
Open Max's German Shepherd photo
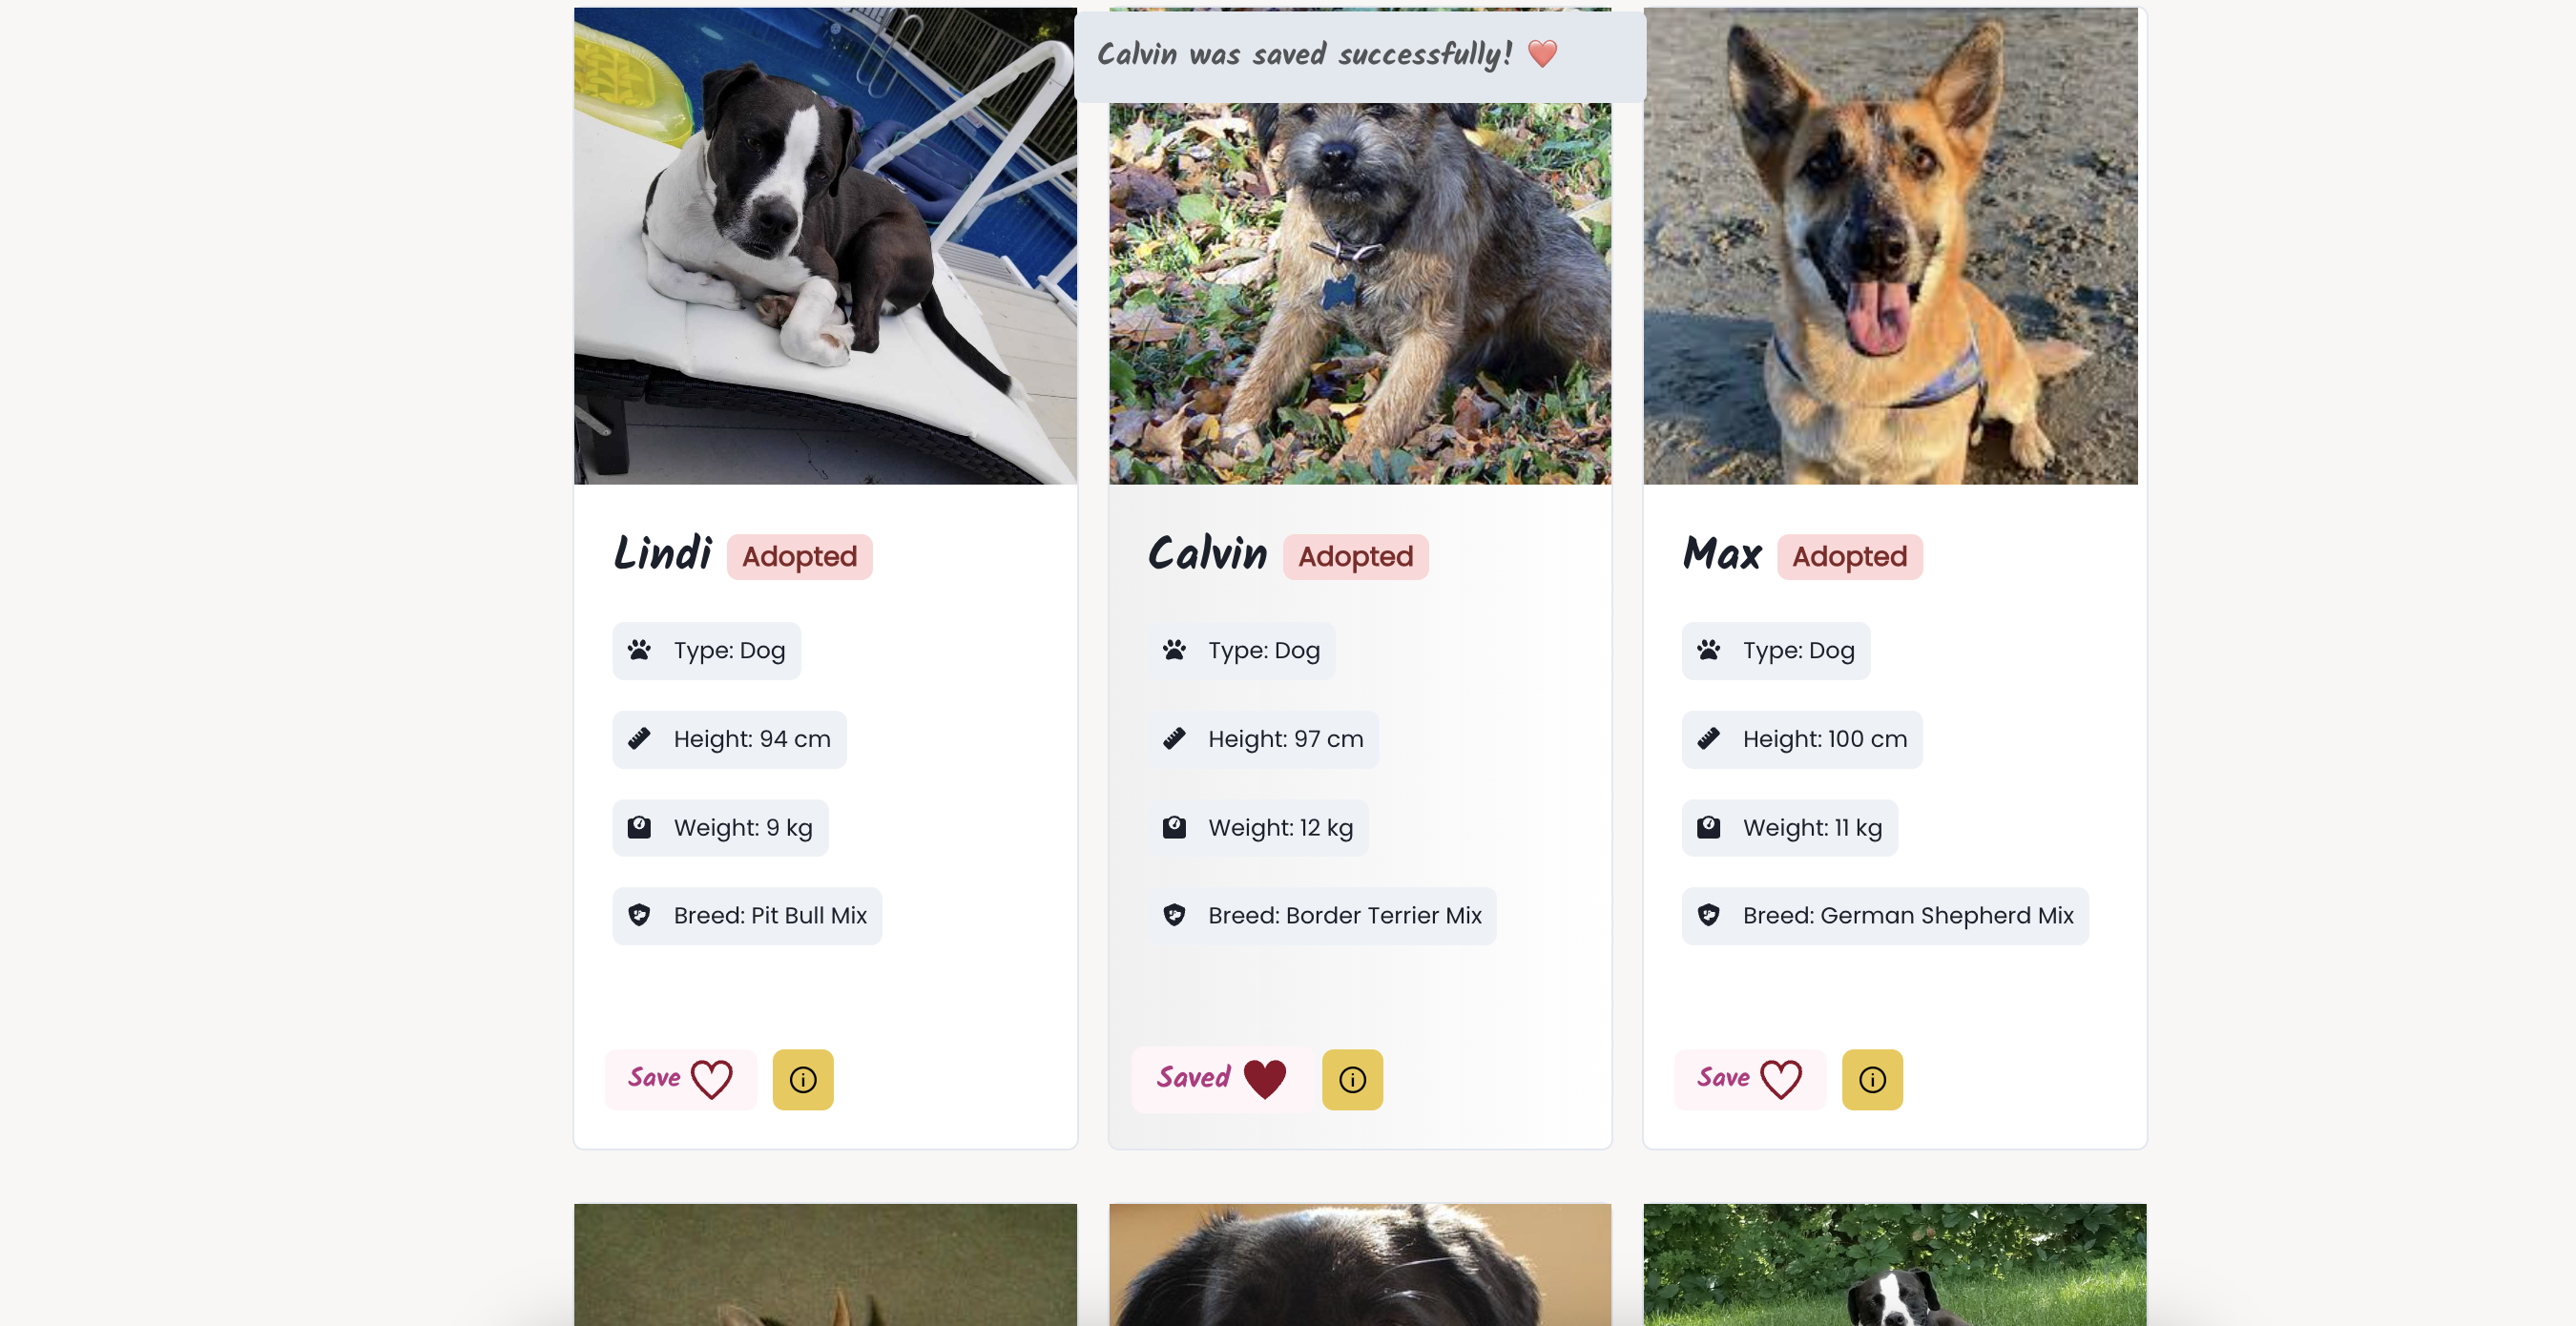point(1890,246)
